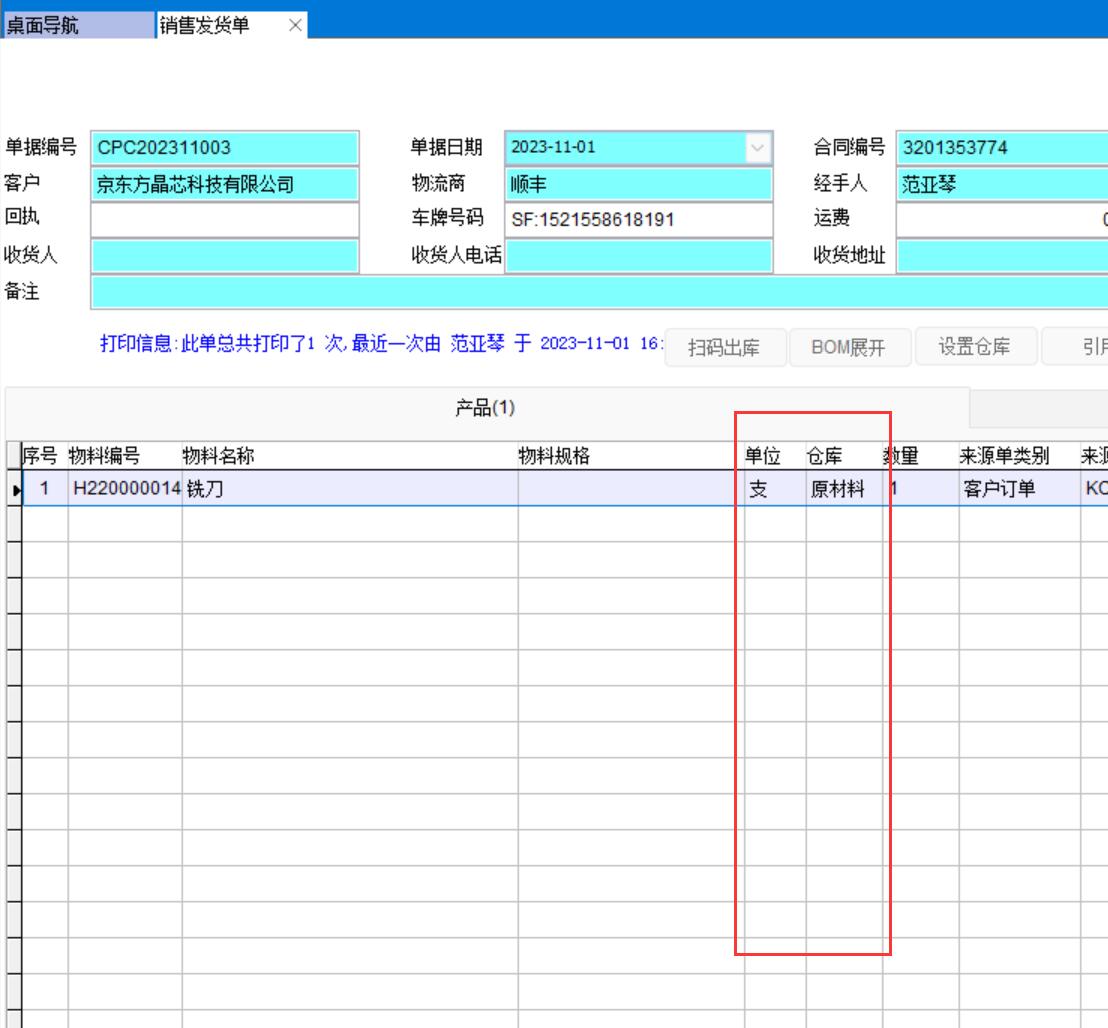Screen dimensions: 1108x1028
Task: Open the 产品(1) tab
Action: [x=485, y=408]
